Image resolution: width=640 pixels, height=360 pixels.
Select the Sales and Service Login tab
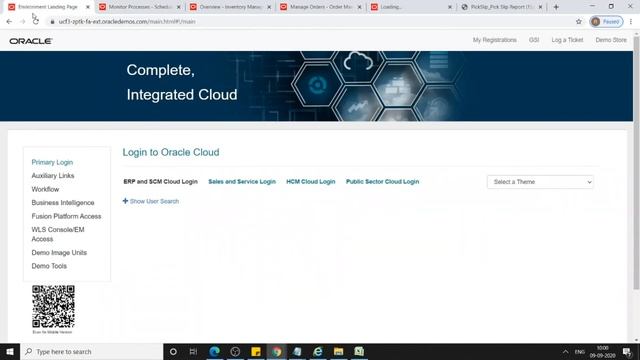coord(242,182)
